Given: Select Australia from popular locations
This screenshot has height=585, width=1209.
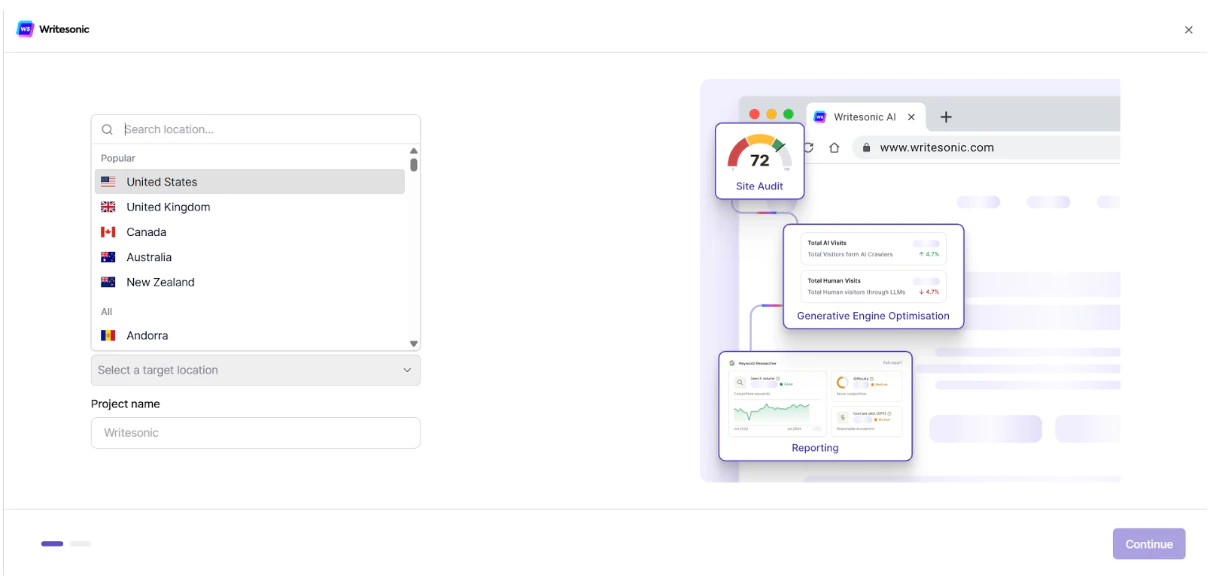Looking at the screenshot, I should (x=250, y=257).
